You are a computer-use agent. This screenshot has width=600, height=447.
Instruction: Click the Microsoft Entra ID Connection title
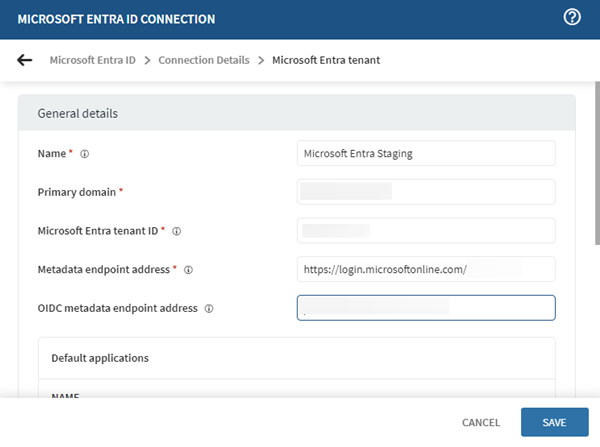point(116,19)
